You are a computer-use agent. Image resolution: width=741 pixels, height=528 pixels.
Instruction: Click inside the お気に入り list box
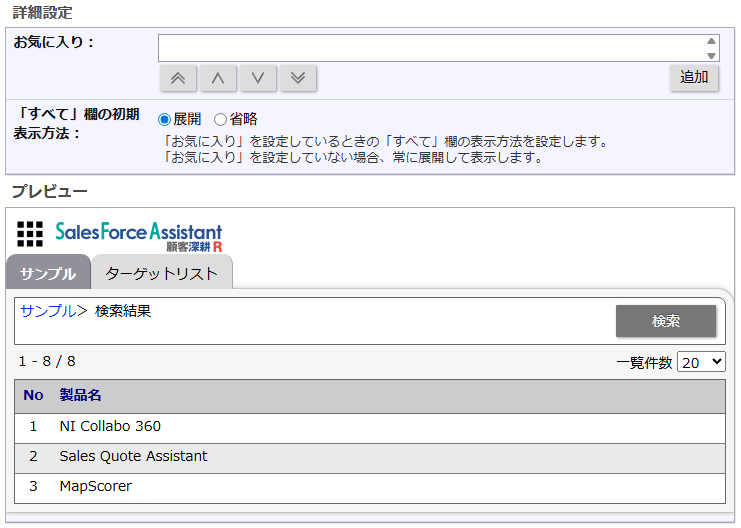pos(430,48)
